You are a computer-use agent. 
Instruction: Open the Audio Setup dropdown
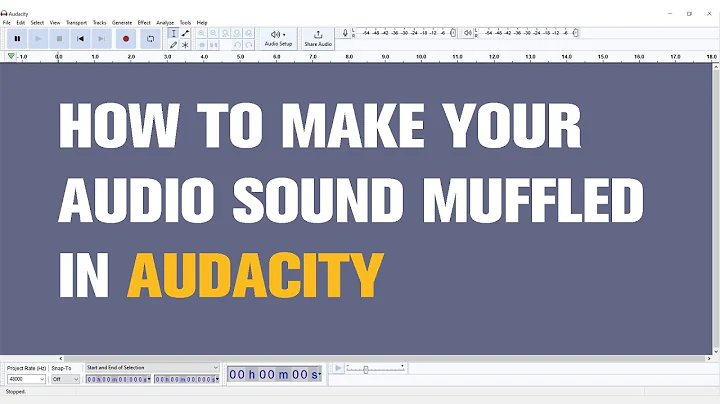point(278,39)
